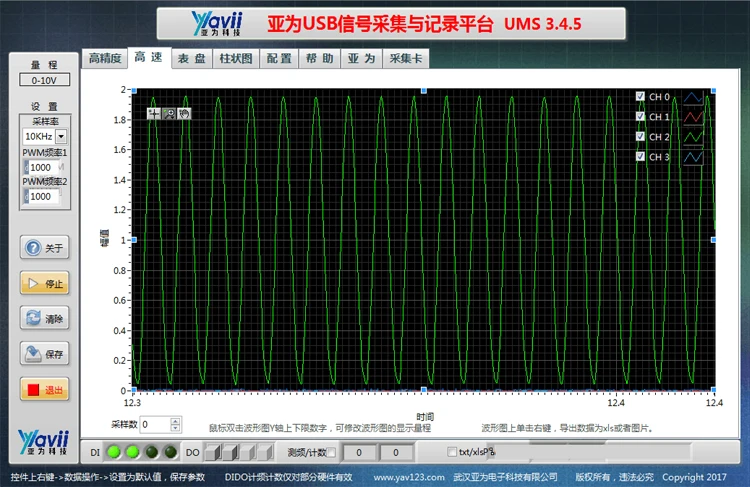This screenshot has height=487, width=750.
Task: Click the PWM频率1 value field
Action: 44,167
